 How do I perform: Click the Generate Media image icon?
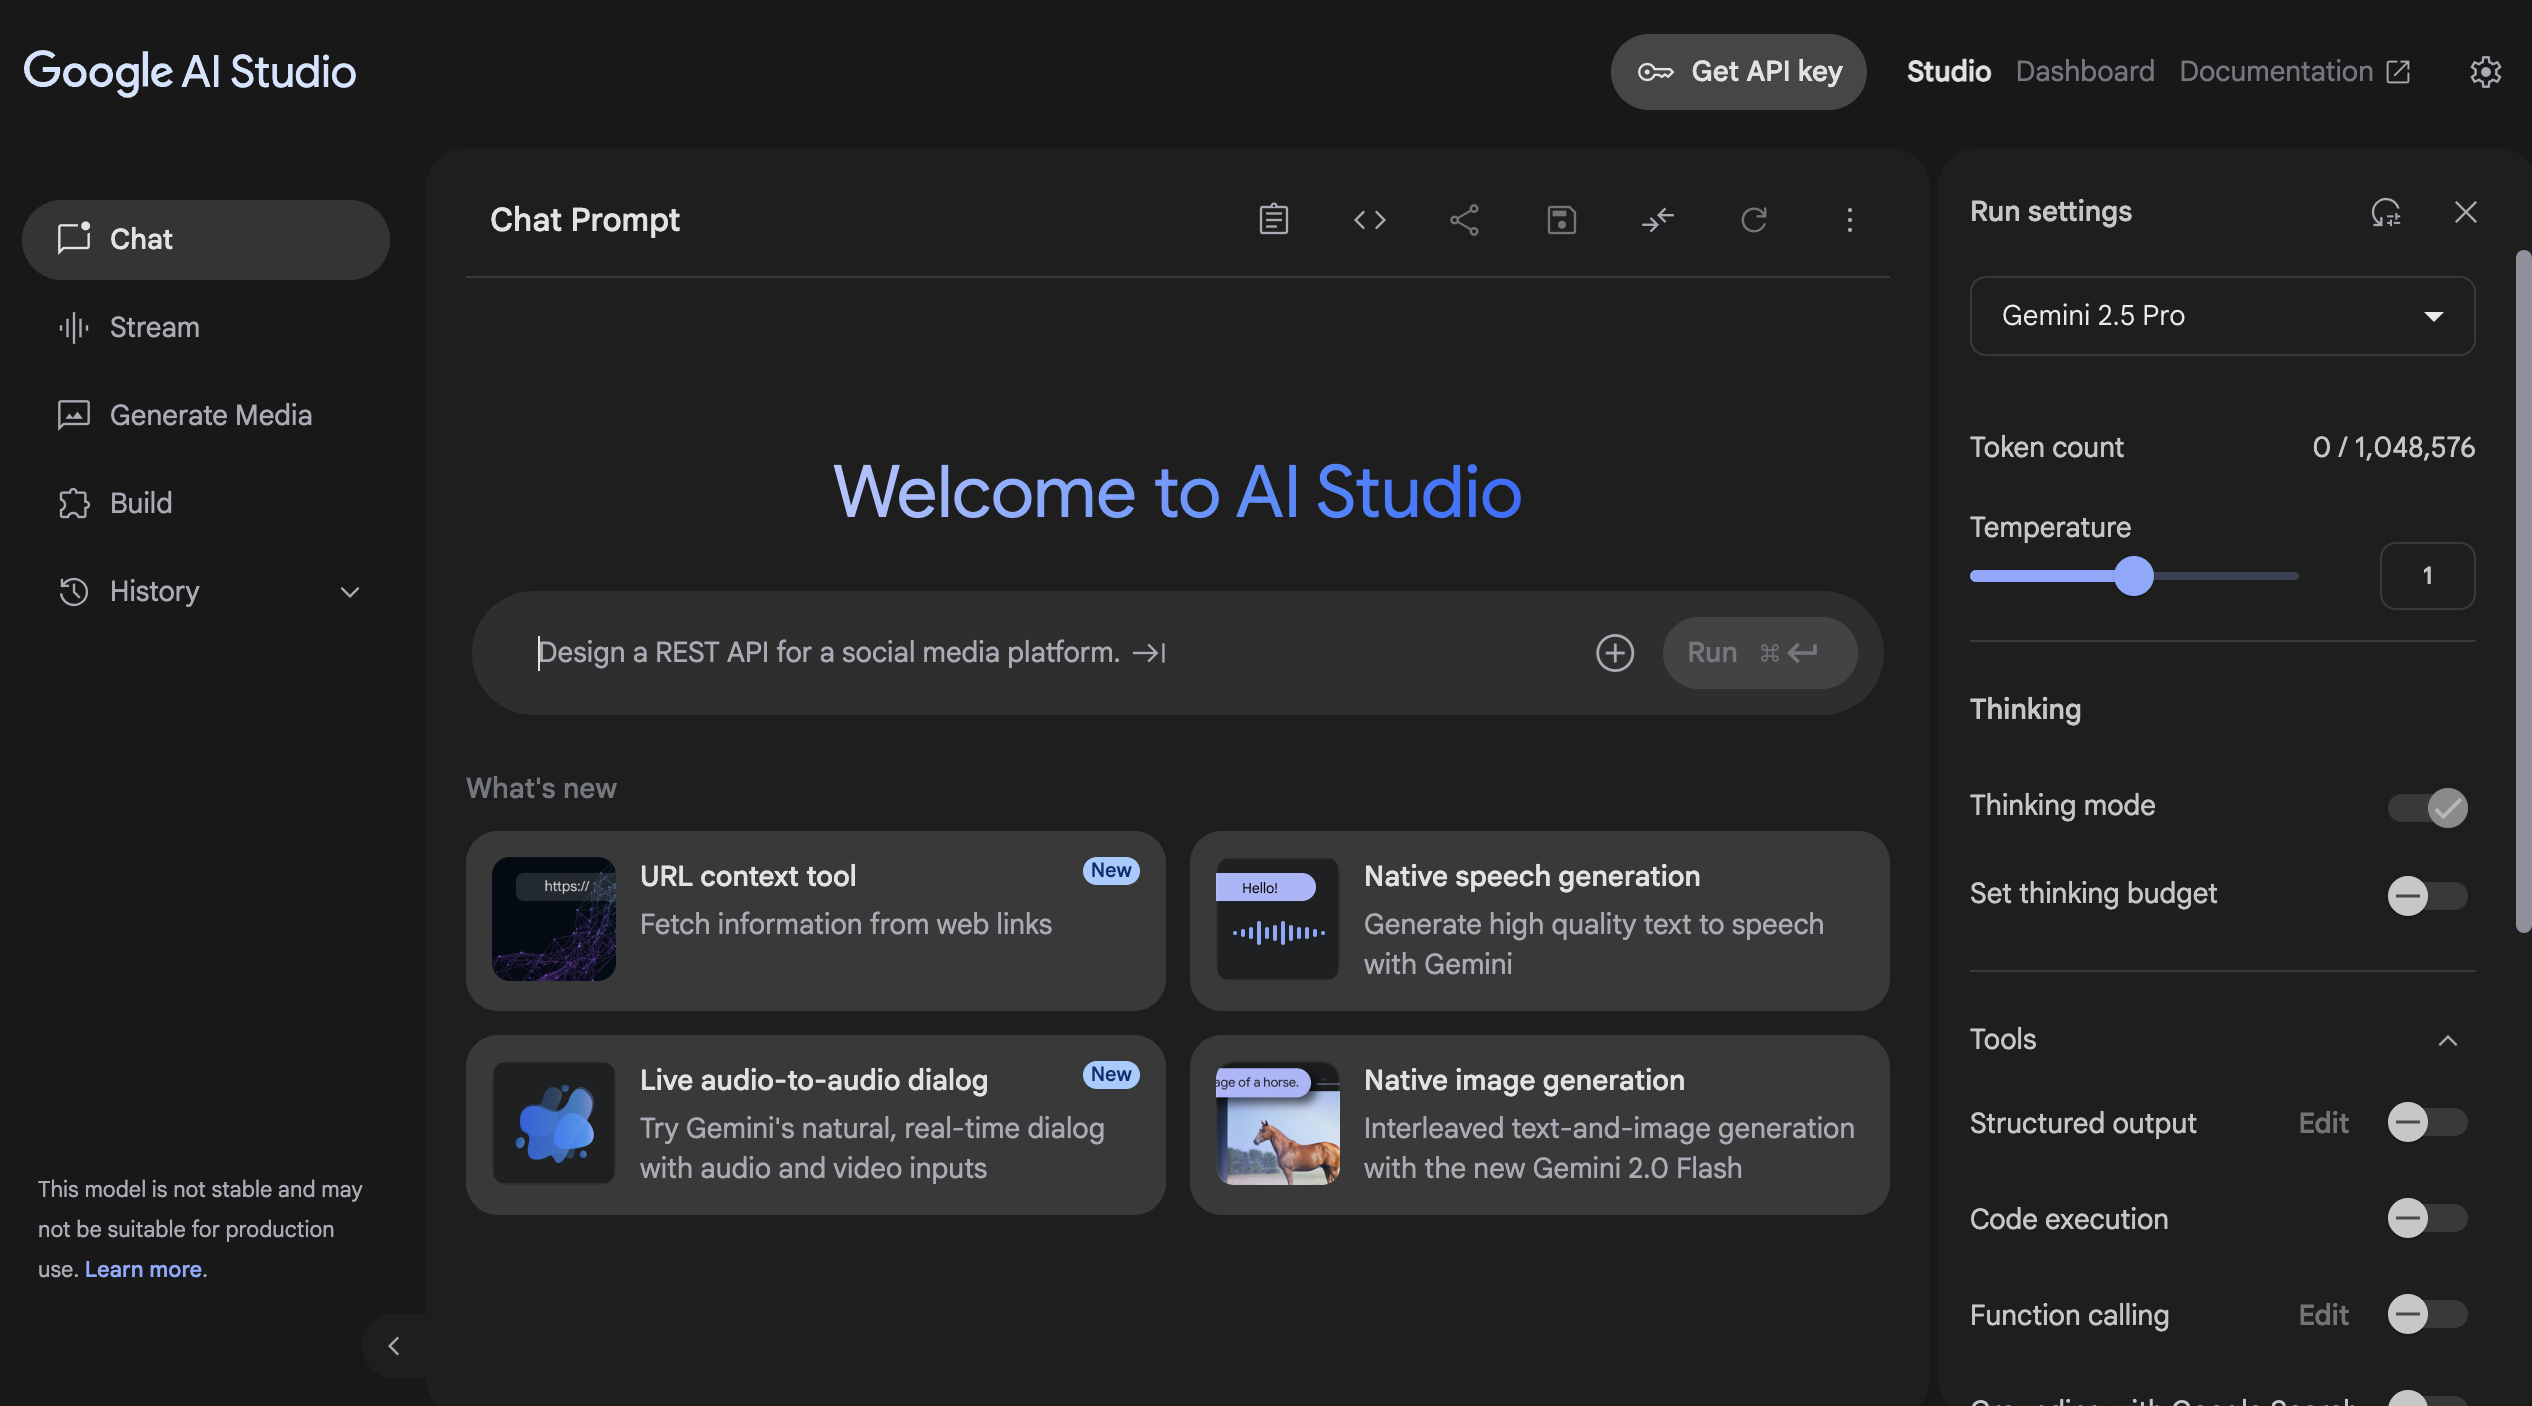(74, 415)
